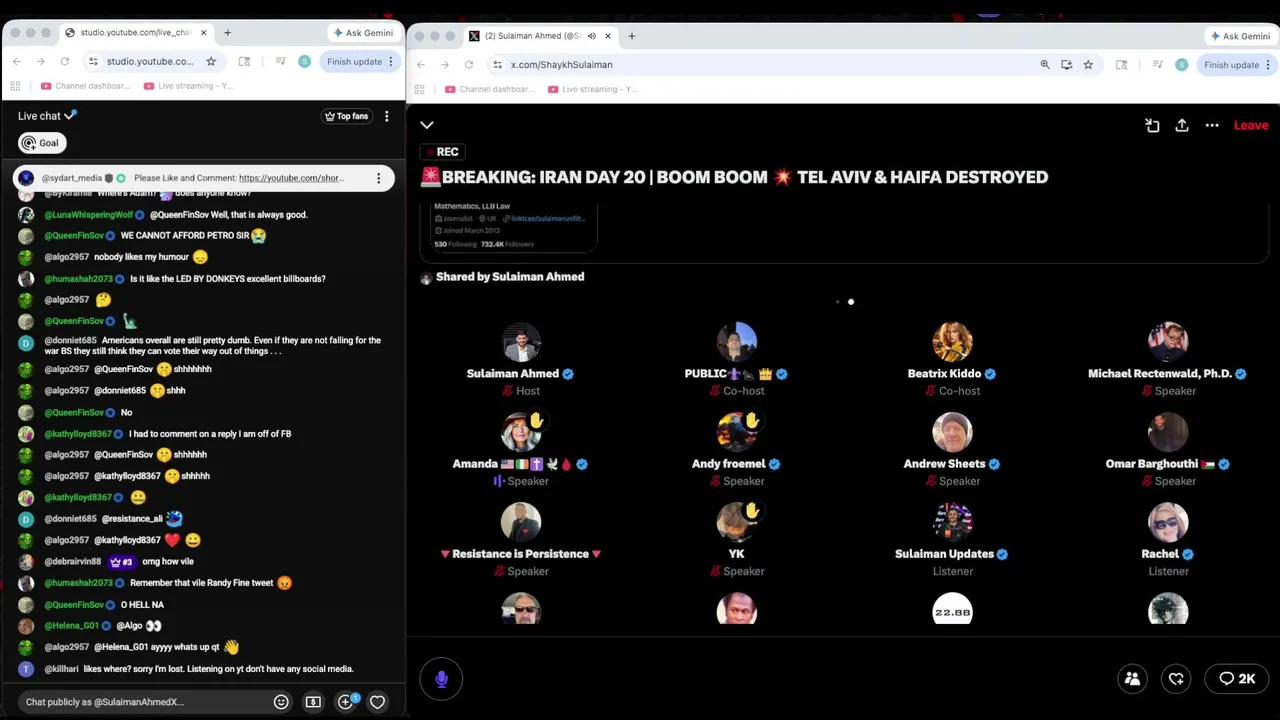Open the three-dot more menu in Space
1280x720 pixels.
click(1212, 125)
